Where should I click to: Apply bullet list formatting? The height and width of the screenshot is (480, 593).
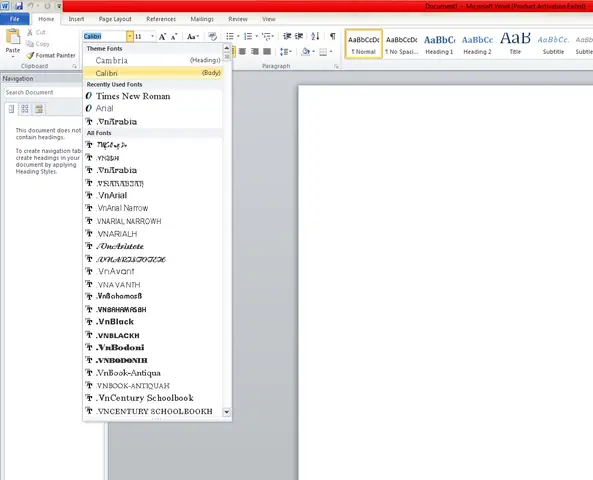[x=230, y=36]
